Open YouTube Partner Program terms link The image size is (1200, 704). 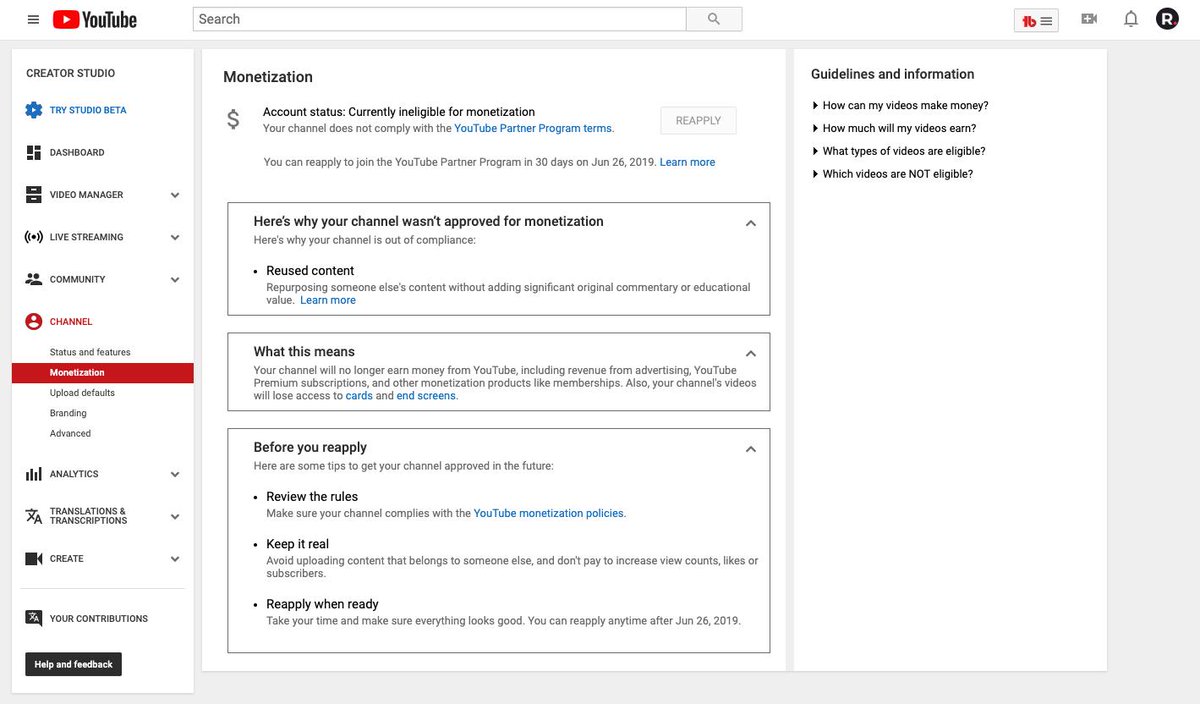[533, 128]
